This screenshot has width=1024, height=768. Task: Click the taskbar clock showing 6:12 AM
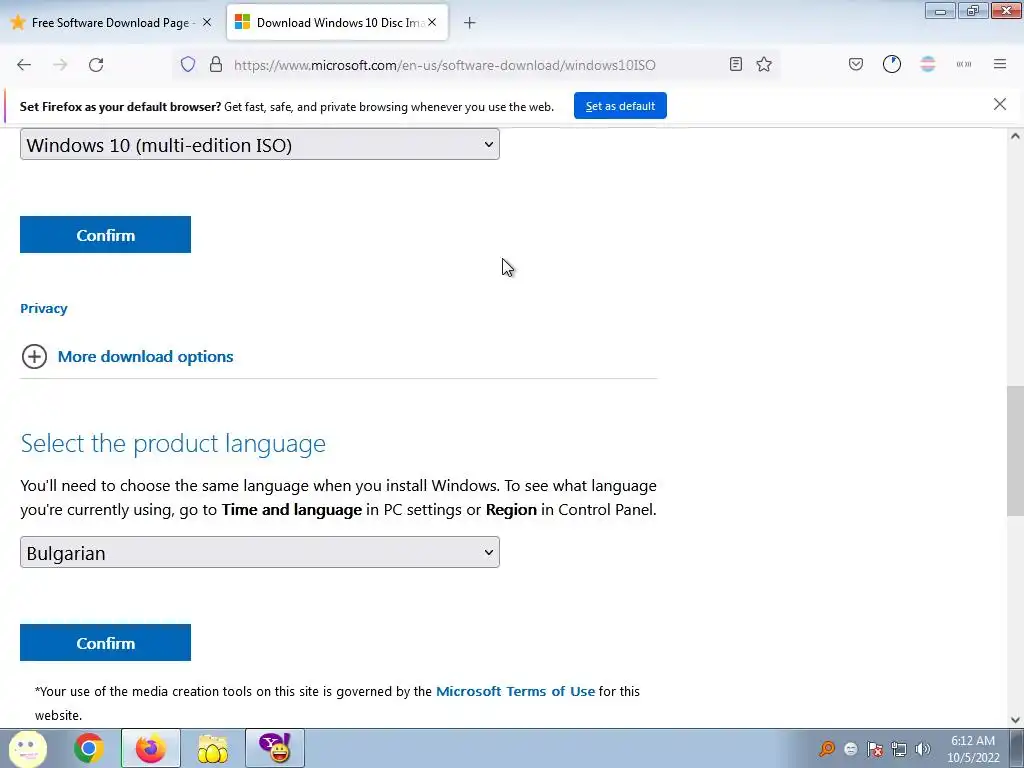click(973, 749)
